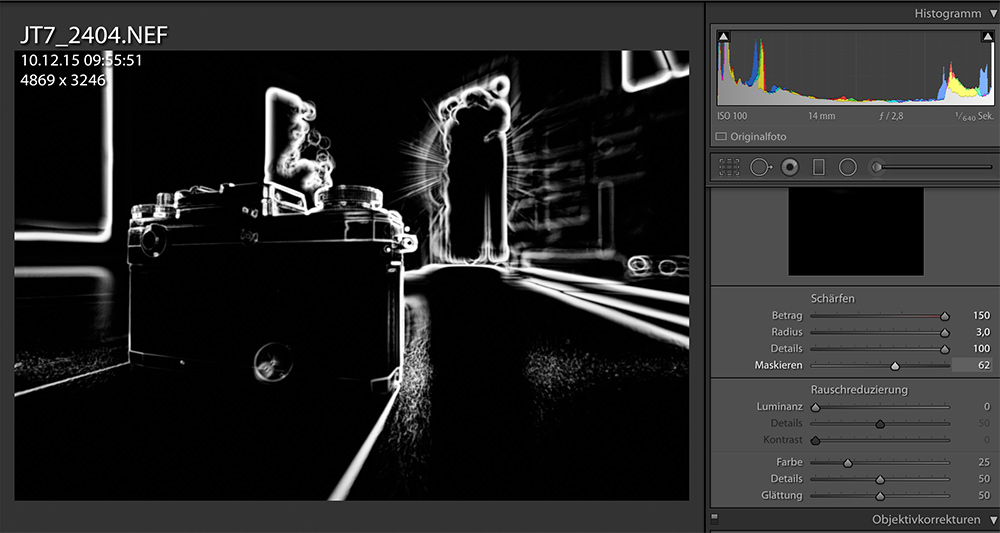Click the Betrag sharpening slider handle
The width and height of the screenshot is (1000, 533).
pos(944,316)
